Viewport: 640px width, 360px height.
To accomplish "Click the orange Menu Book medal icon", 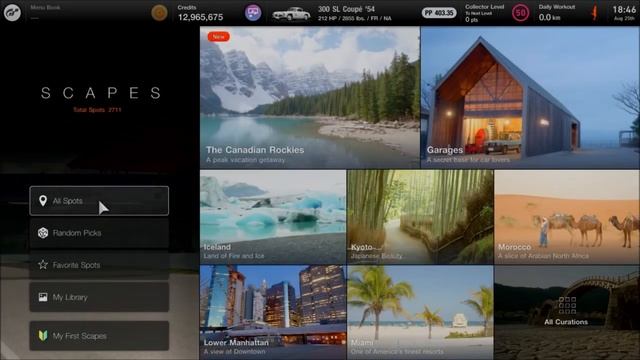I will (159, 13).
